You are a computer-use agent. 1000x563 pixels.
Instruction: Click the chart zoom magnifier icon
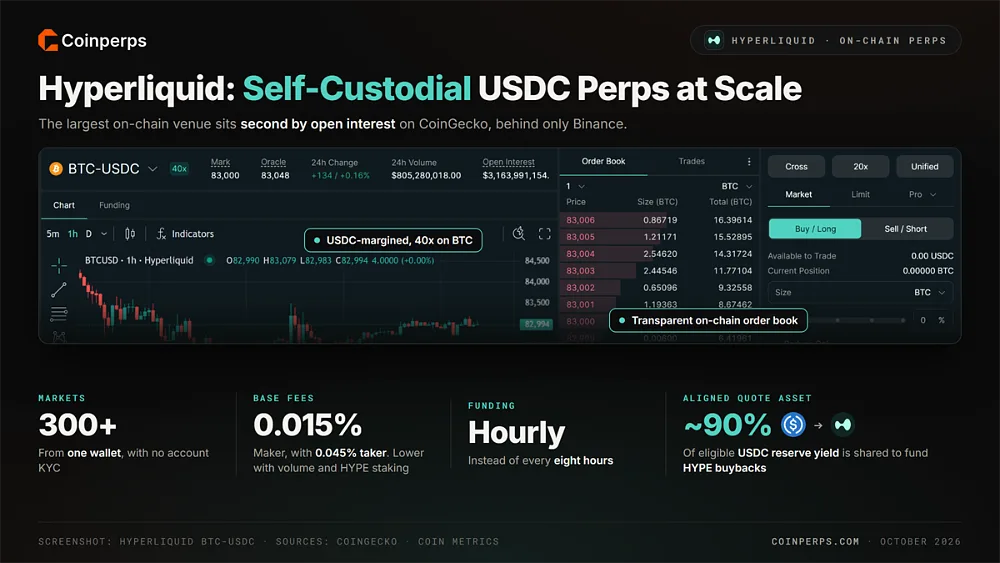point(518,233)
